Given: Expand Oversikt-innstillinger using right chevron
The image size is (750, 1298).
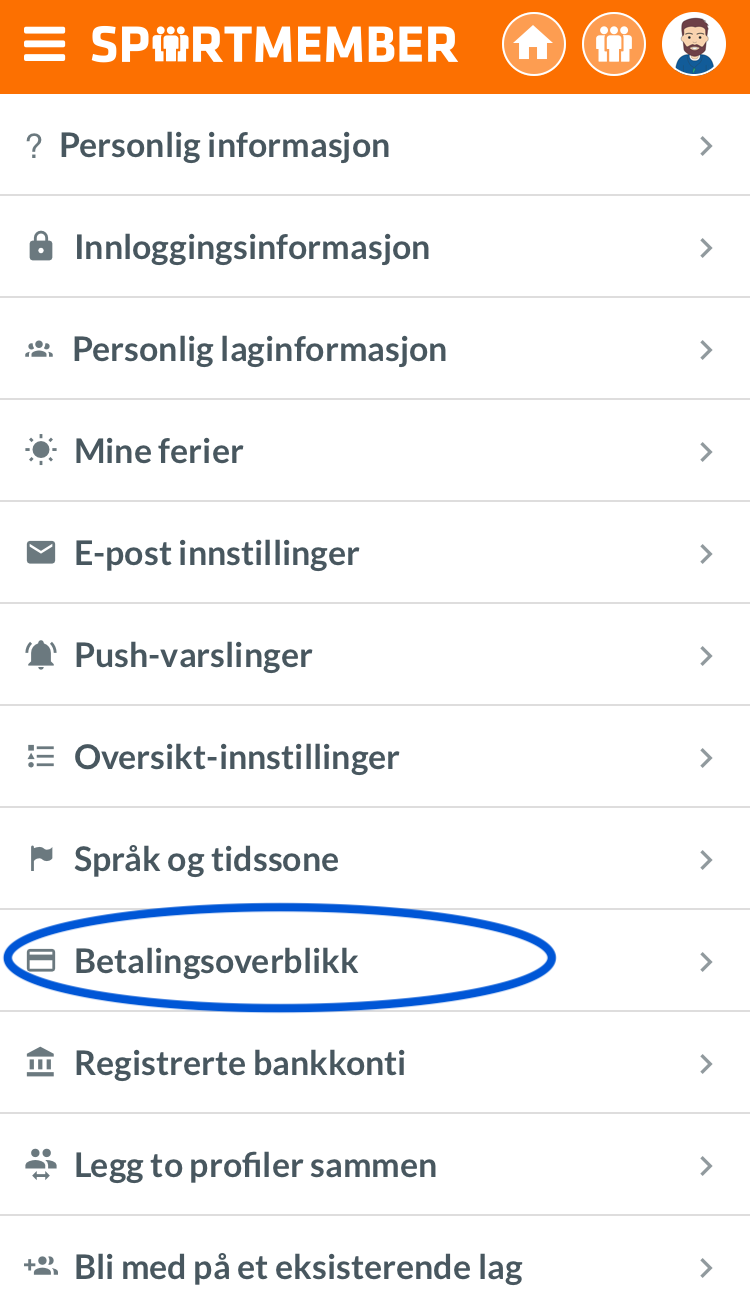Looking at the screenshot, I should (706, 758).
